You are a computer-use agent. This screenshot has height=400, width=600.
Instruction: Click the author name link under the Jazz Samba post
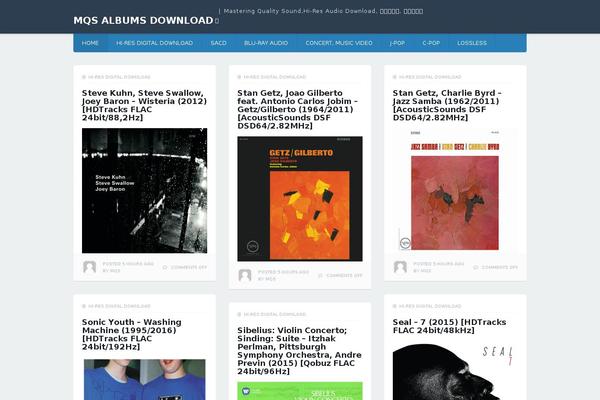click(x=426, y=271)
